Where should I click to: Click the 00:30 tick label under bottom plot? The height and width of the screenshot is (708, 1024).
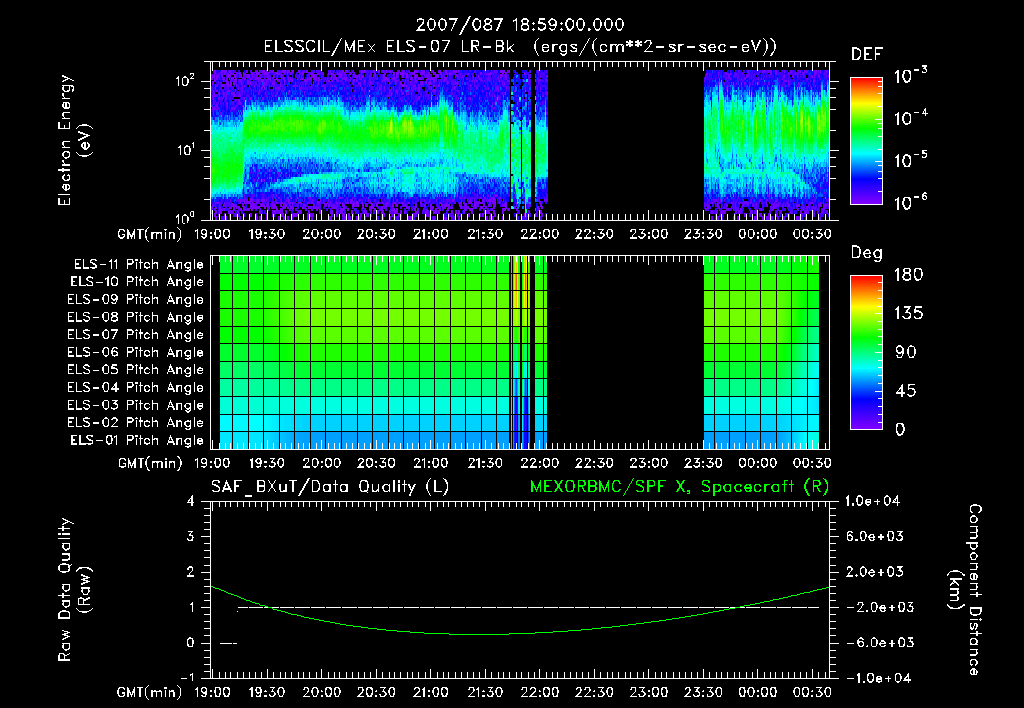(812, 692)
